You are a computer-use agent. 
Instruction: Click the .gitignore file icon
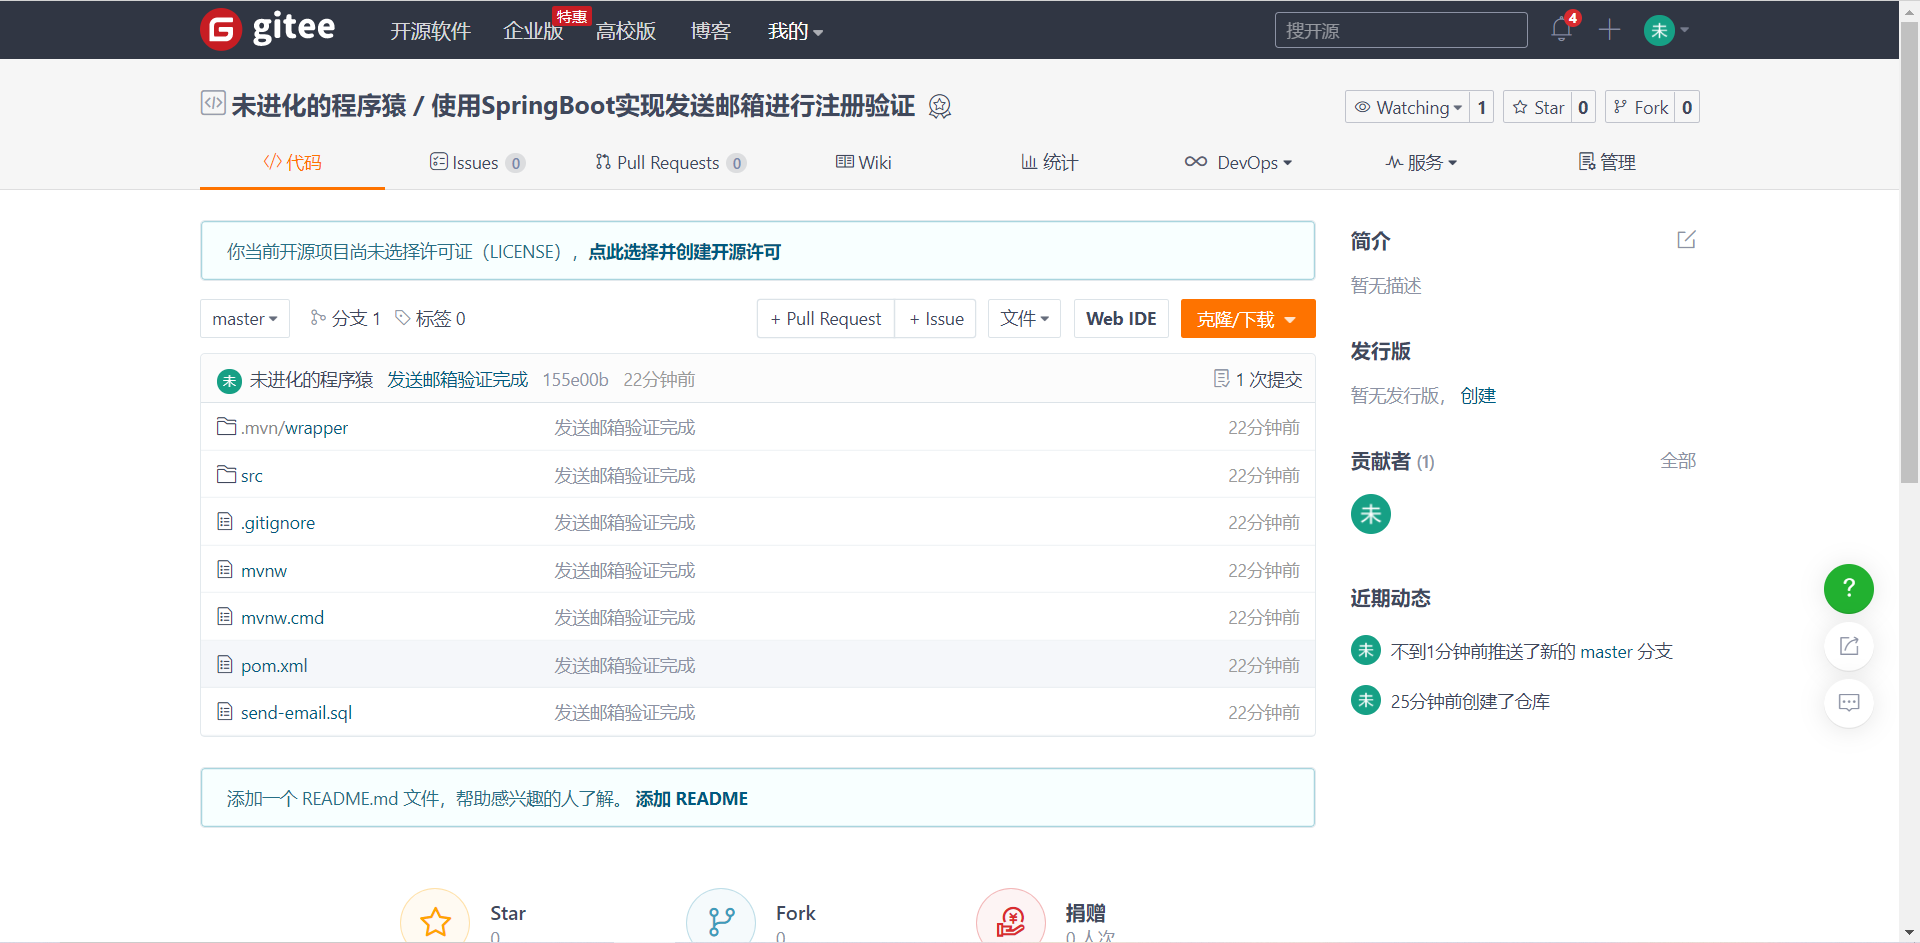pos(225,522)
